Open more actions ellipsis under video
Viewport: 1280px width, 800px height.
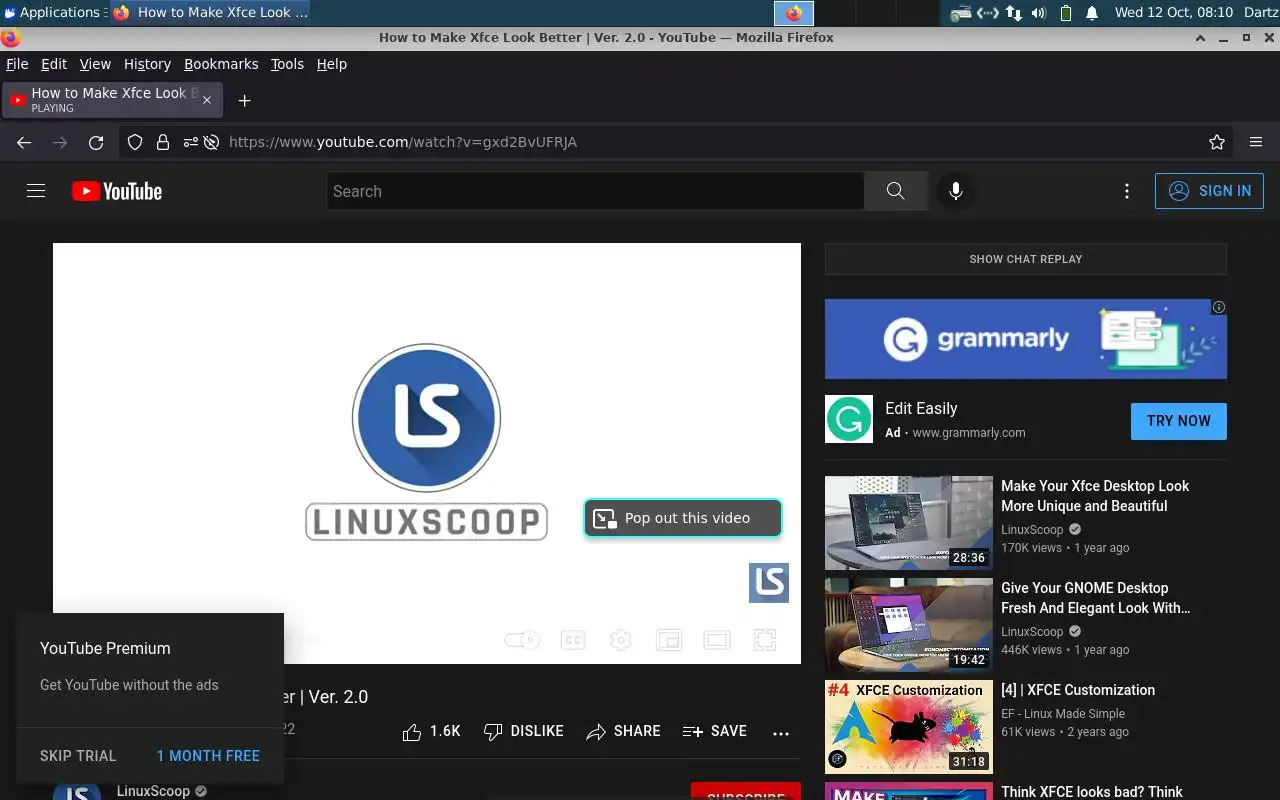click(x=781, y=733)
